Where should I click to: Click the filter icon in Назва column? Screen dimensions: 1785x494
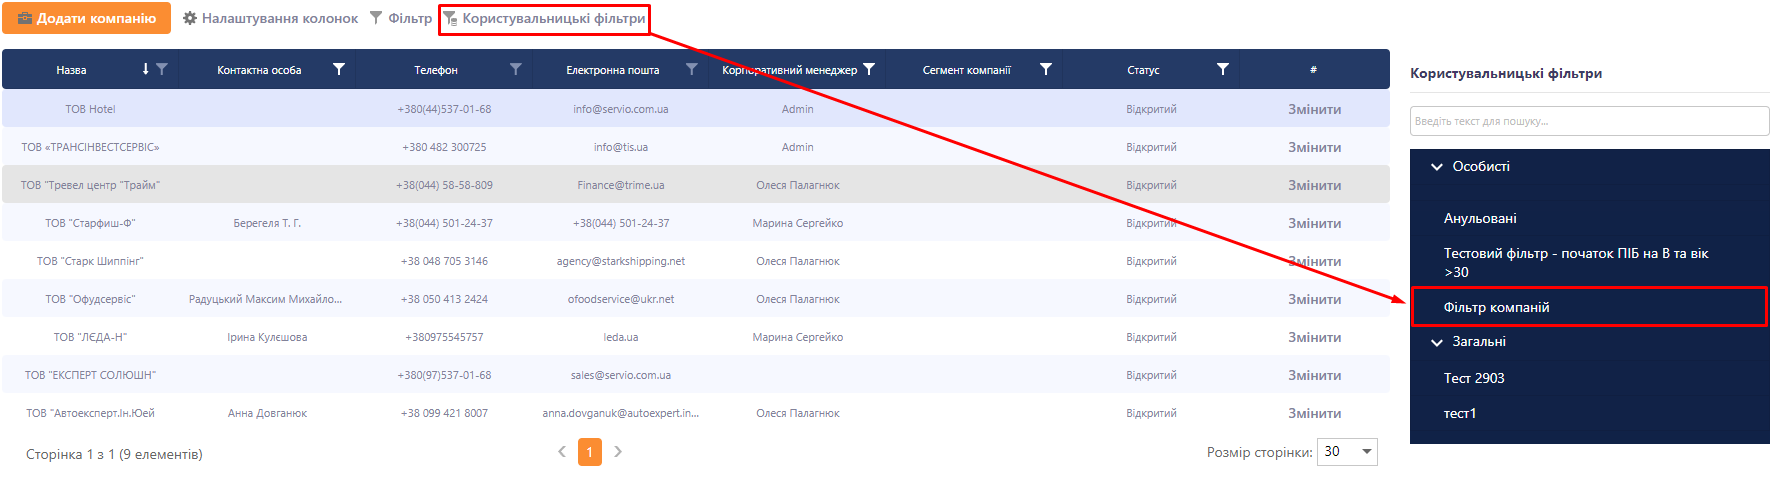pyautogui.click(x=162, y=69)
